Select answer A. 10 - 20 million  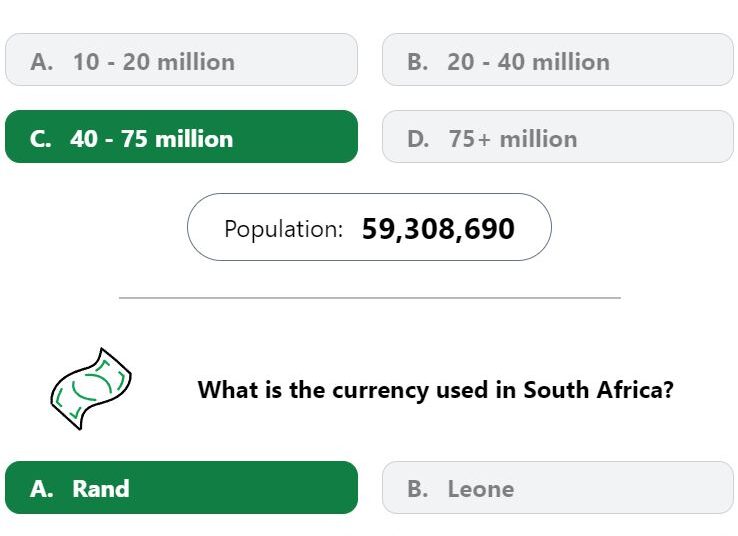click(x=181, y=60)
